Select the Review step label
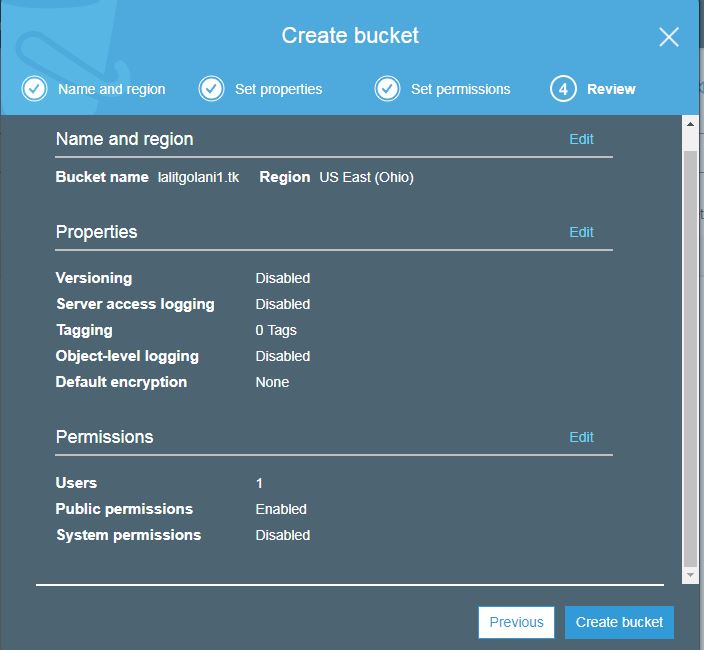The height and width of the screenshot is (650, 704). (611, 89)
